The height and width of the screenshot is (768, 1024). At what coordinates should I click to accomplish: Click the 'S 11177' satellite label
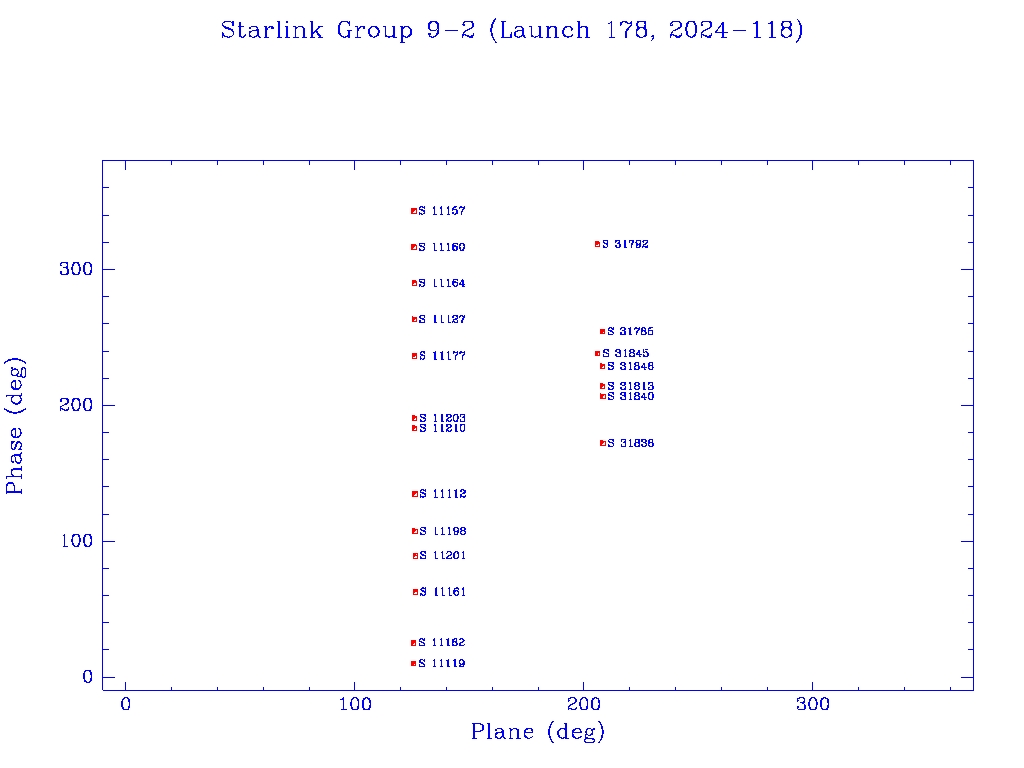tap(443, 356)
